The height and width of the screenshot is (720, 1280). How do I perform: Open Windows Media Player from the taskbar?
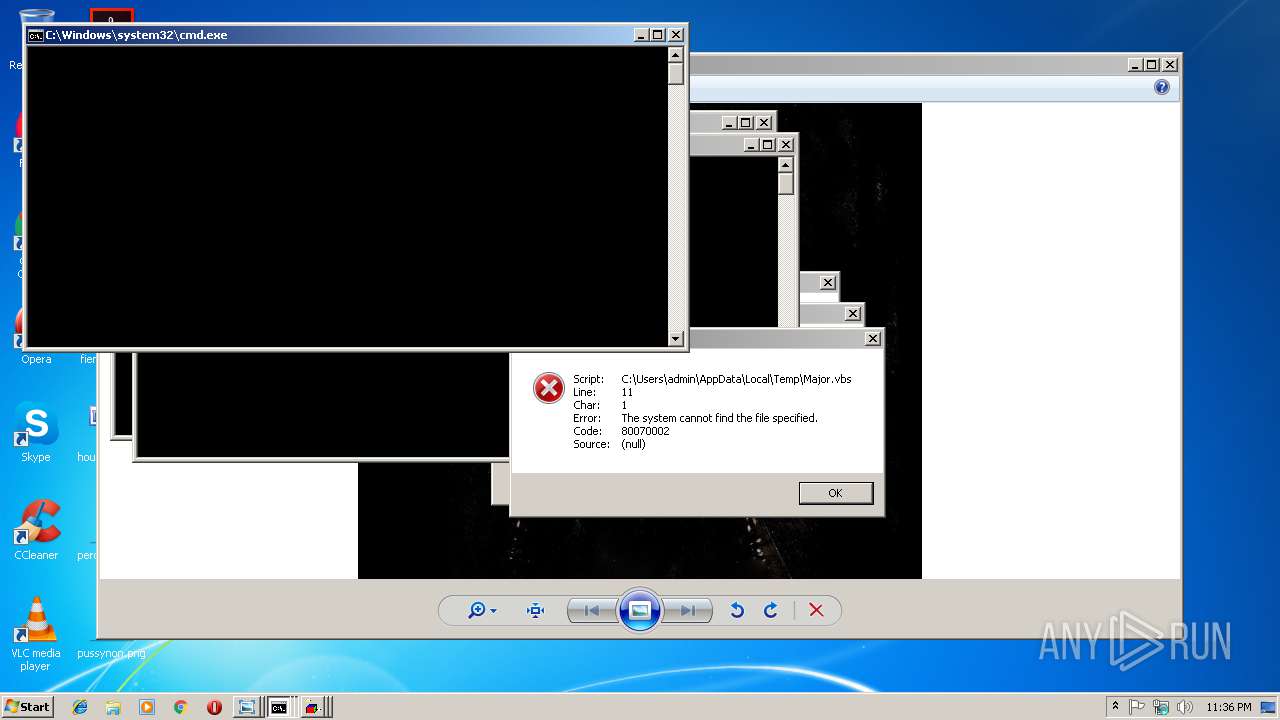pyautogui.click(x=147, y=707)
